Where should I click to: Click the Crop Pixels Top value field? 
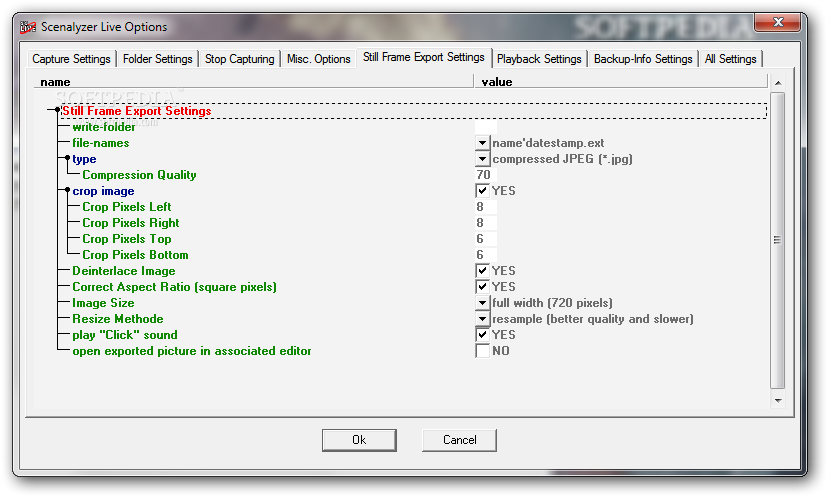tap(486, 239)
